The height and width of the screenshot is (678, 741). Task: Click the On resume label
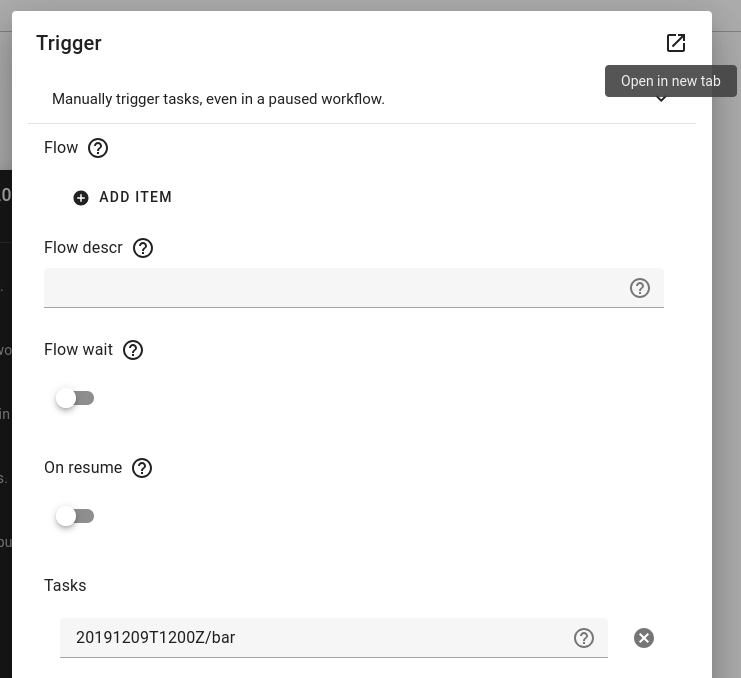pos(83,468)
